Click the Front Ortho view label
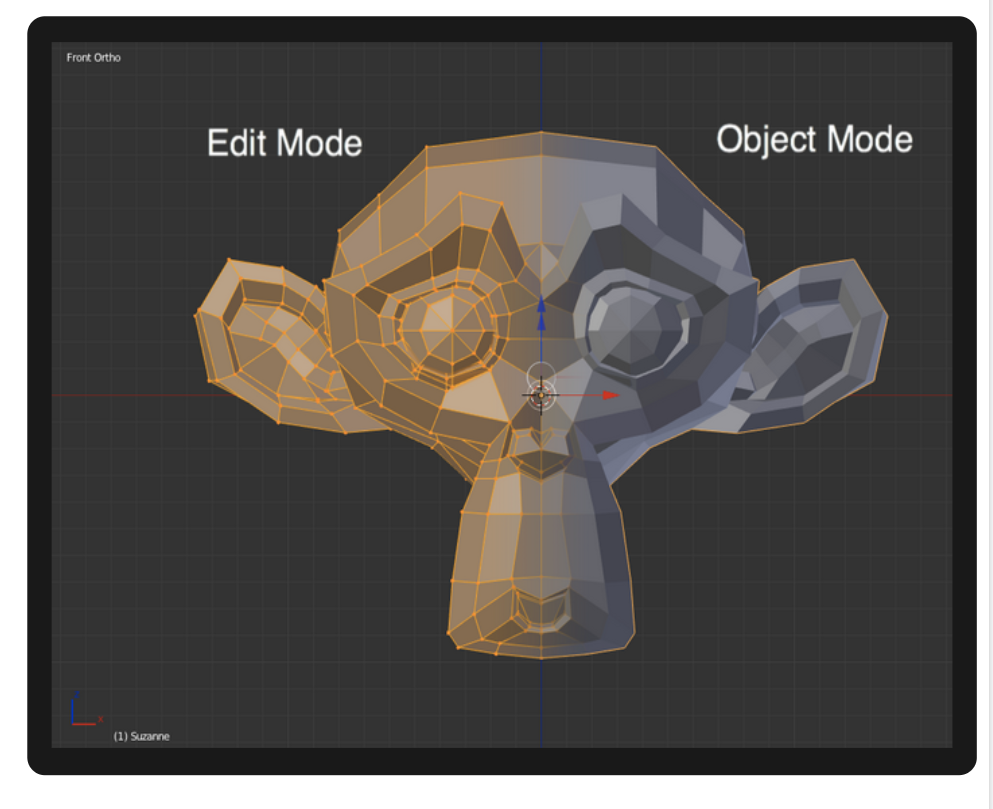Screen dimensions: 993x809 (x=93, y=58)
